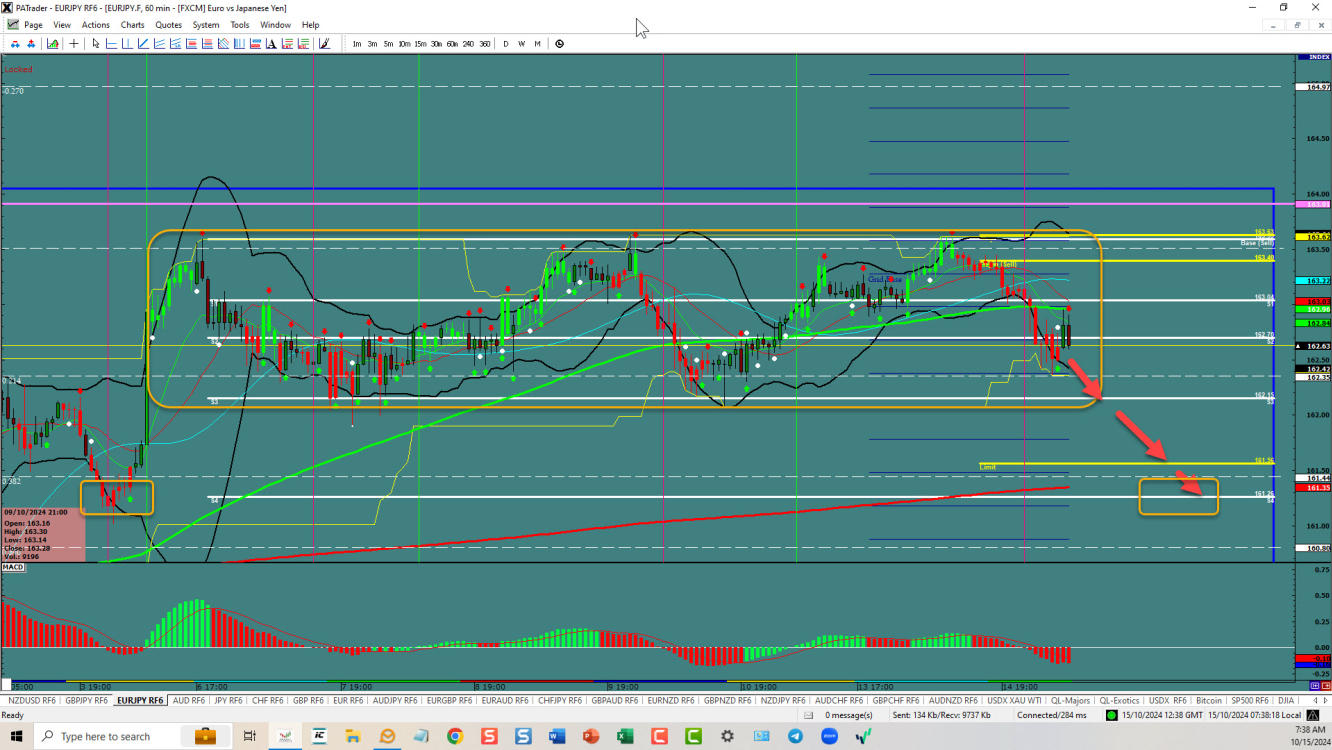Select the Weekly 'W' timeframe
The width and height of the screenshot is (1332, 750).
[522, 44]
